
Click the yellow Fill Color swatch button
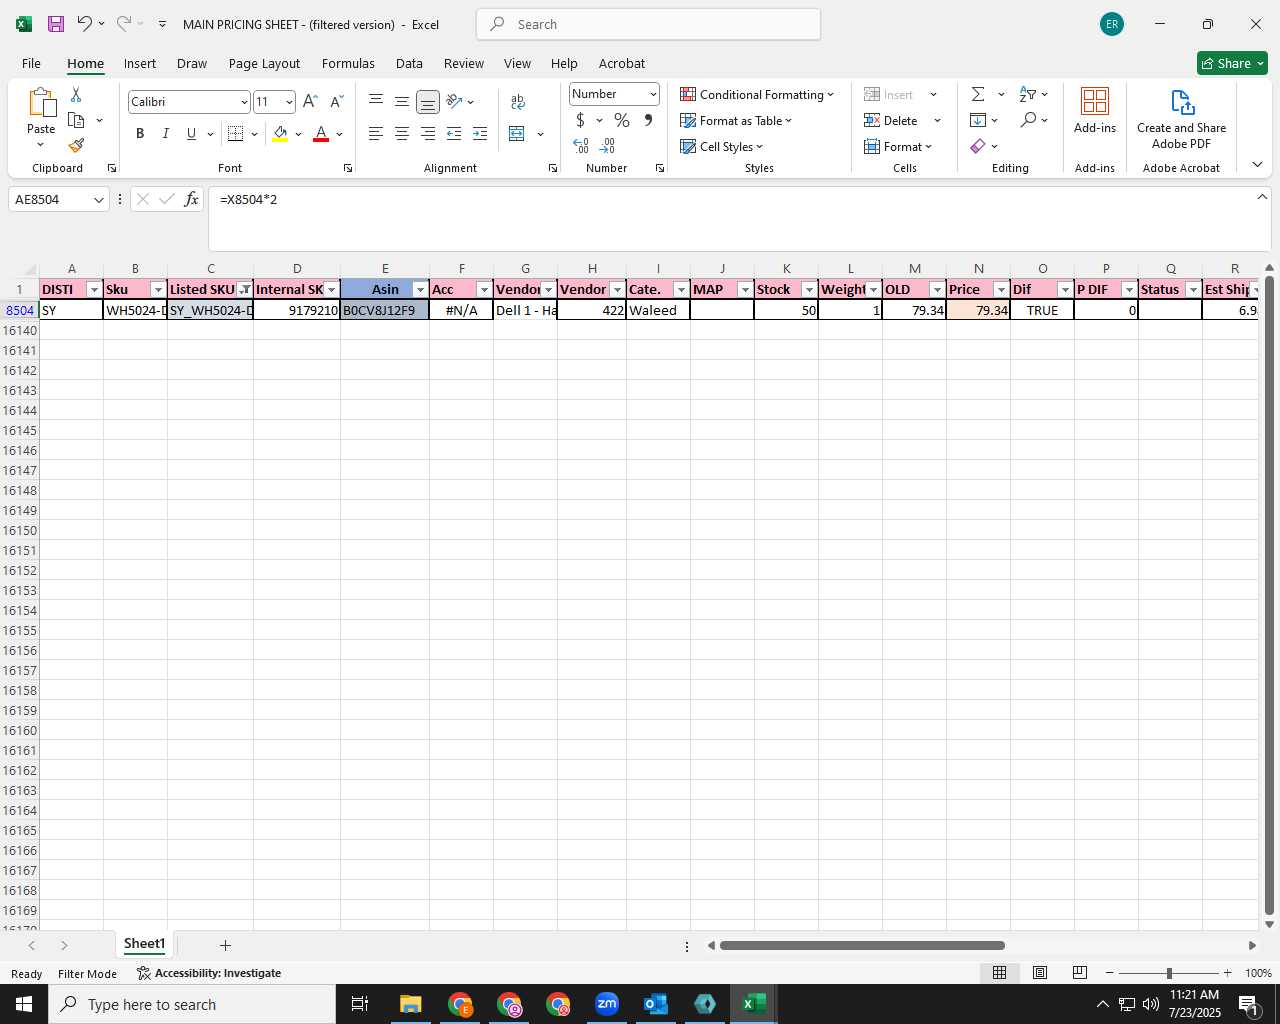280,134
